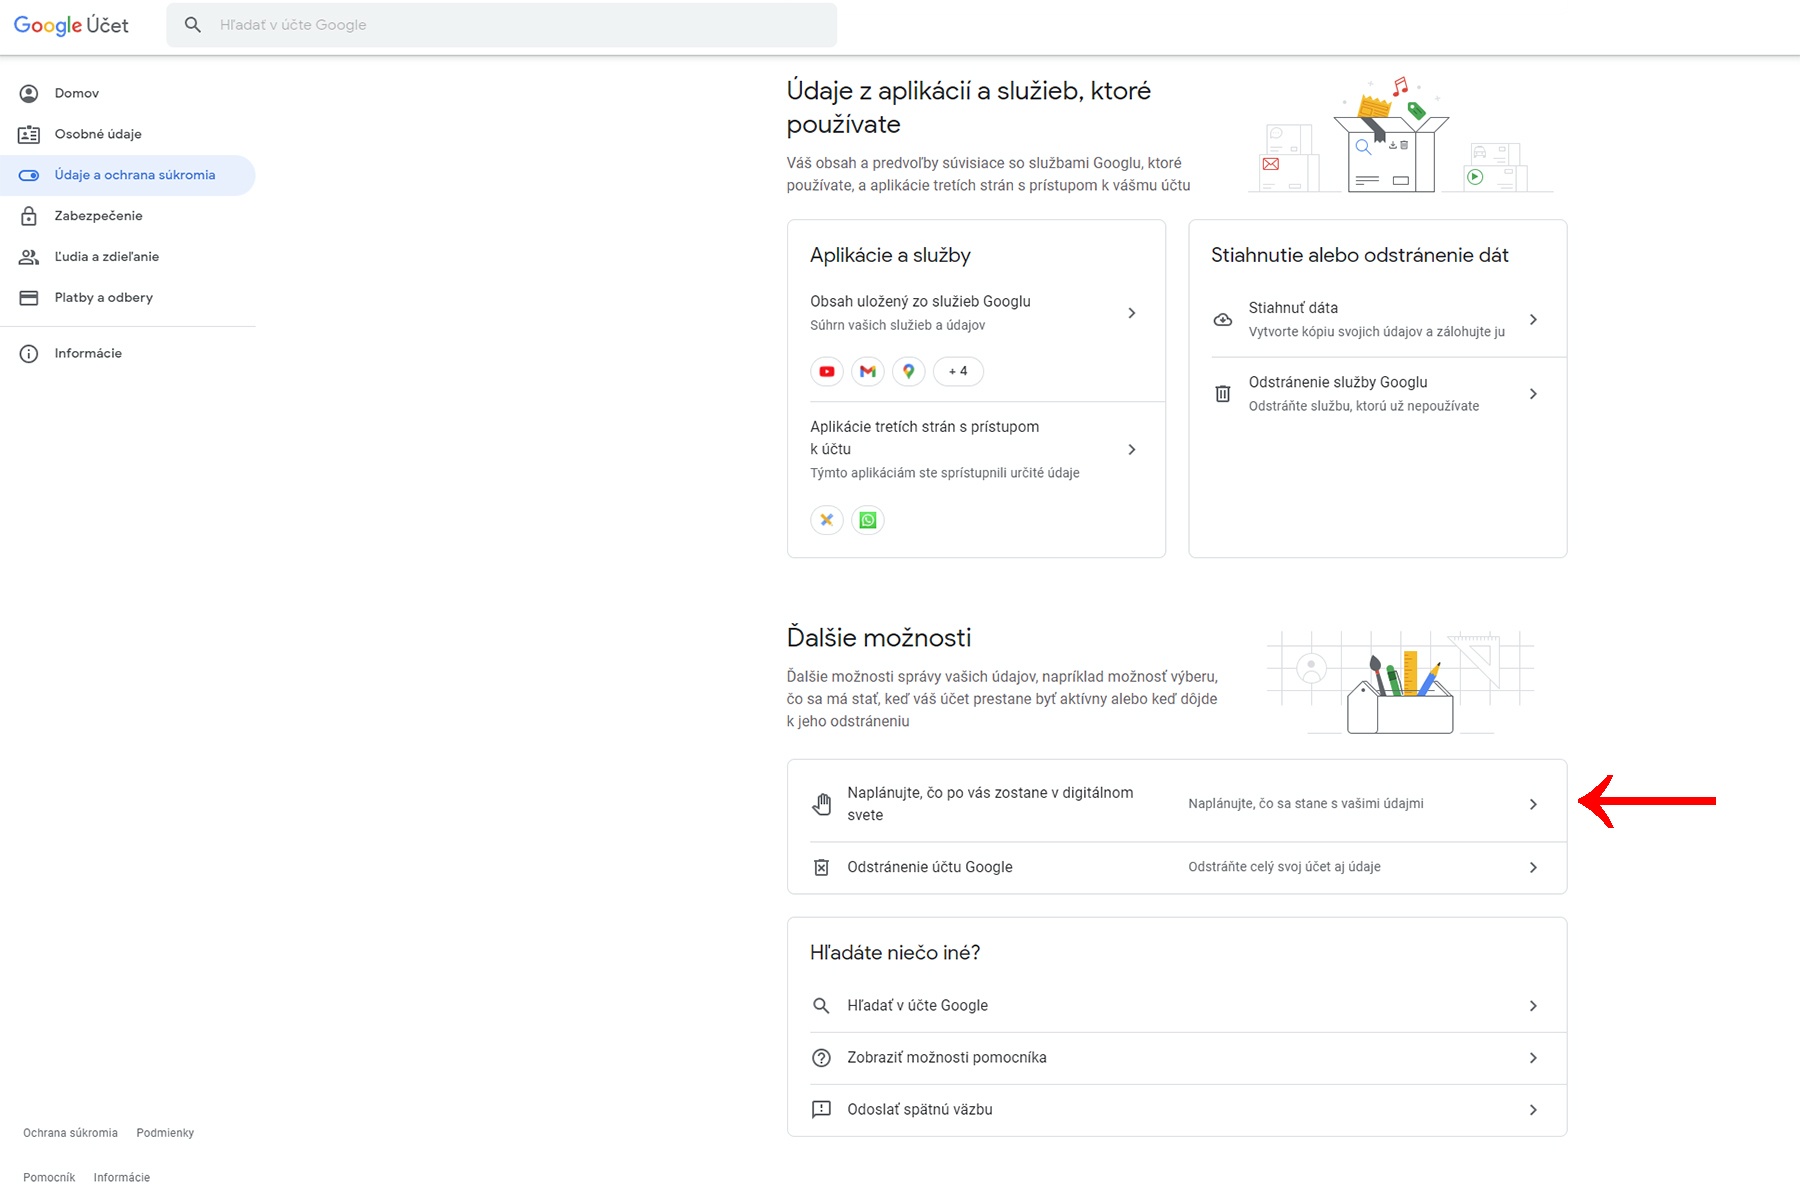The height and width of the screenshot is (1200, 1800).
Task: Click the WhatsApp third-party app icon
Action: (x=868, y=520)
